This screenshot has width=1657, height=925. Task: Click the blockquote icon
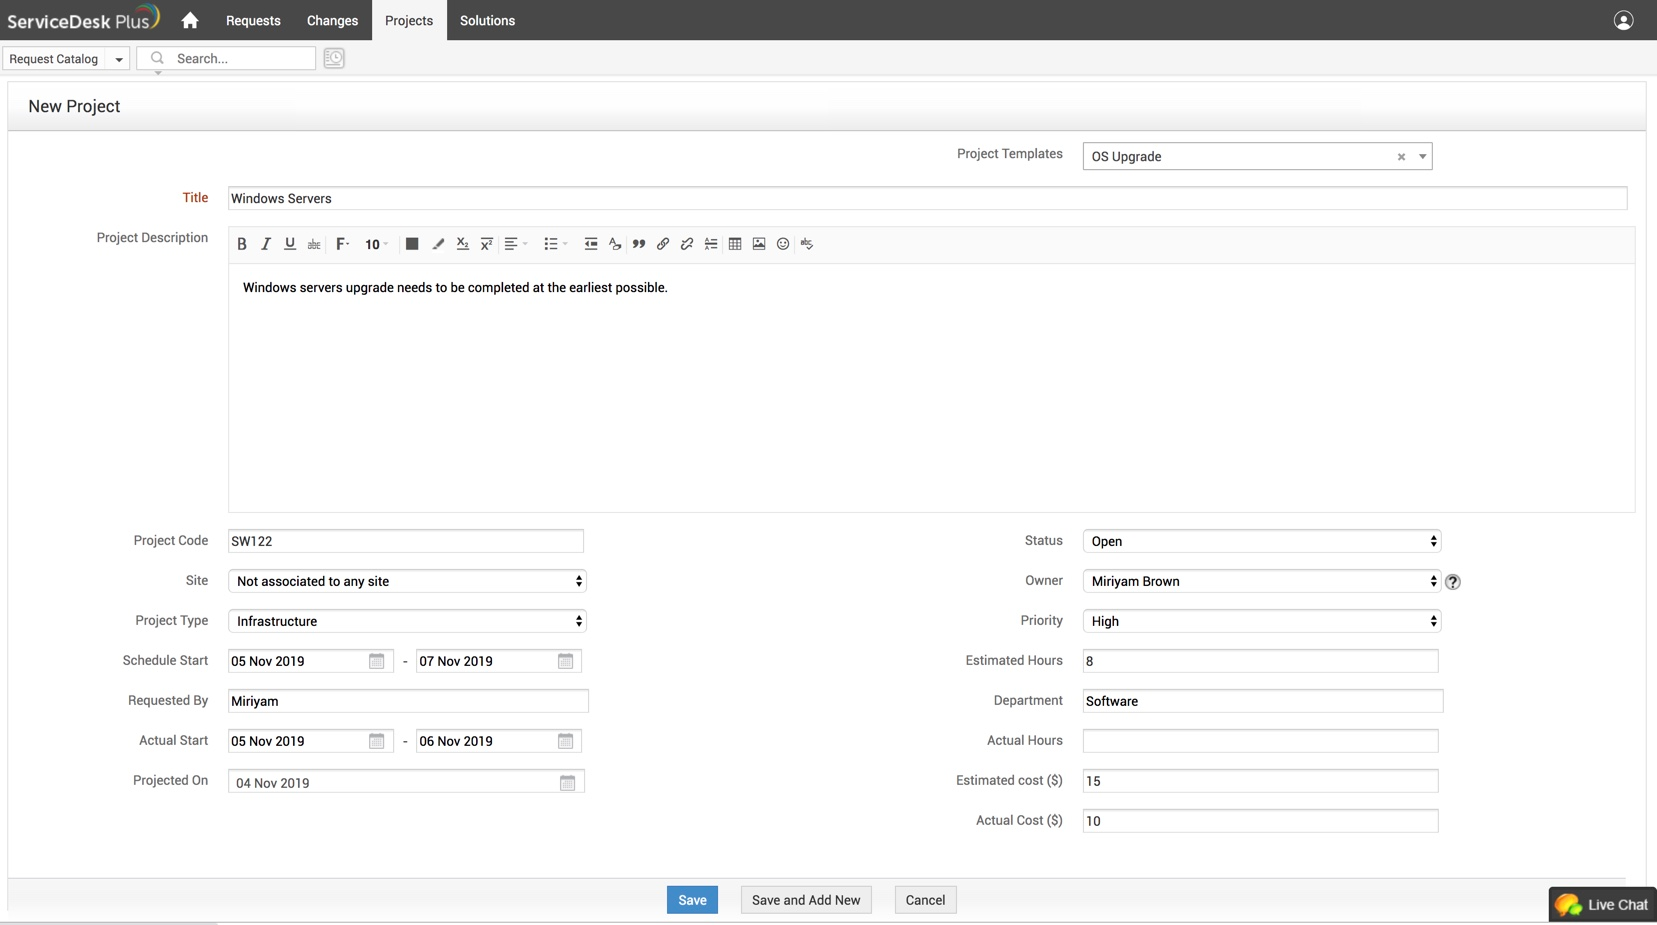tap(639, 244)
